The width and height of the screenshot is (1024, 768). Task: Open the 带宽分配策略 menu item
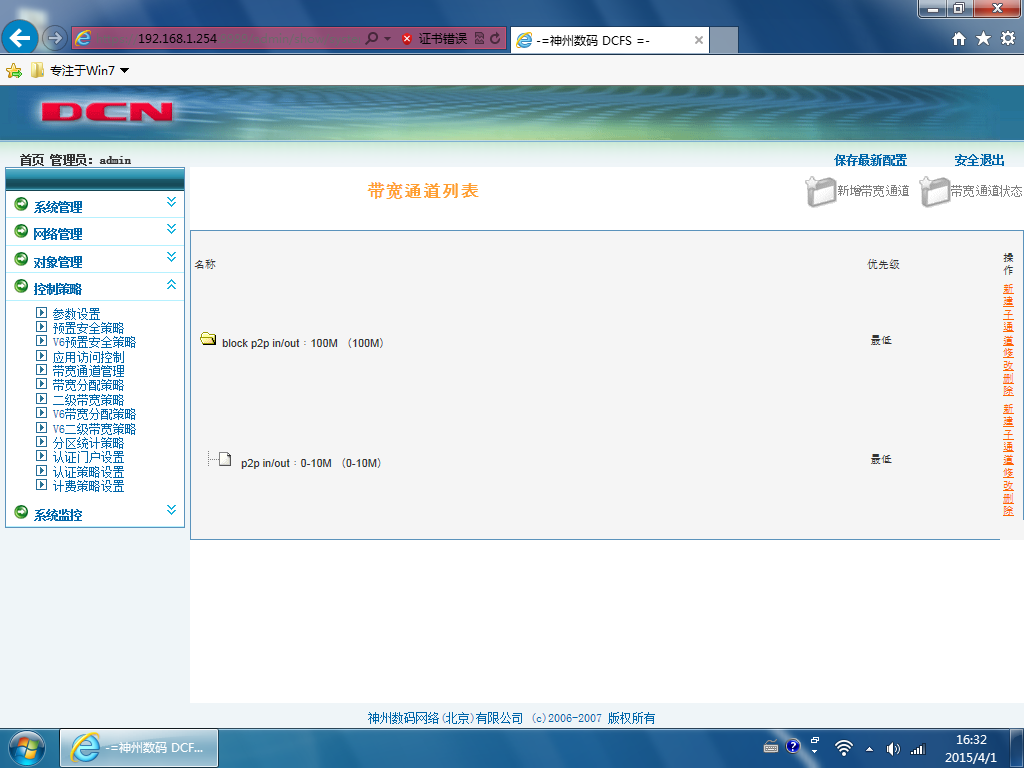pos(88,385)
